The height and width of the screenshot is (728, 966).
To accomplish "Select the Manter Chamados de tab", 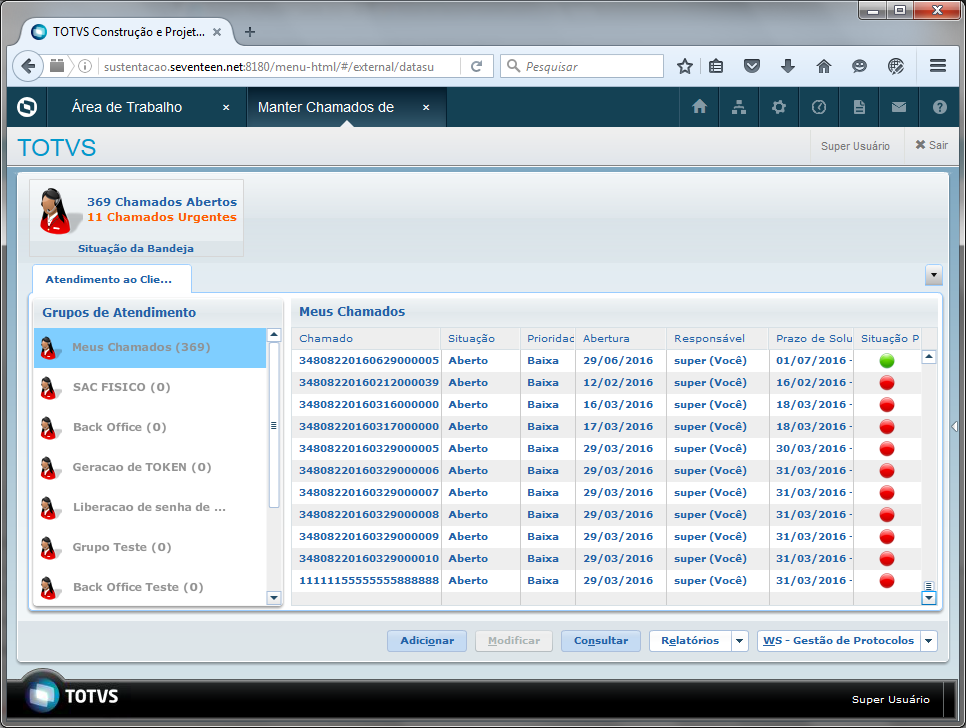I will point(325,107).
